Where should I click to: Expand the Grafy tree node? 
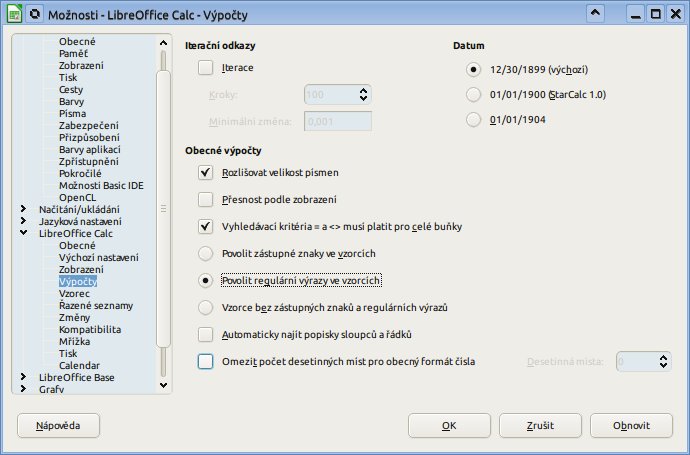click(x=23, y=389)
